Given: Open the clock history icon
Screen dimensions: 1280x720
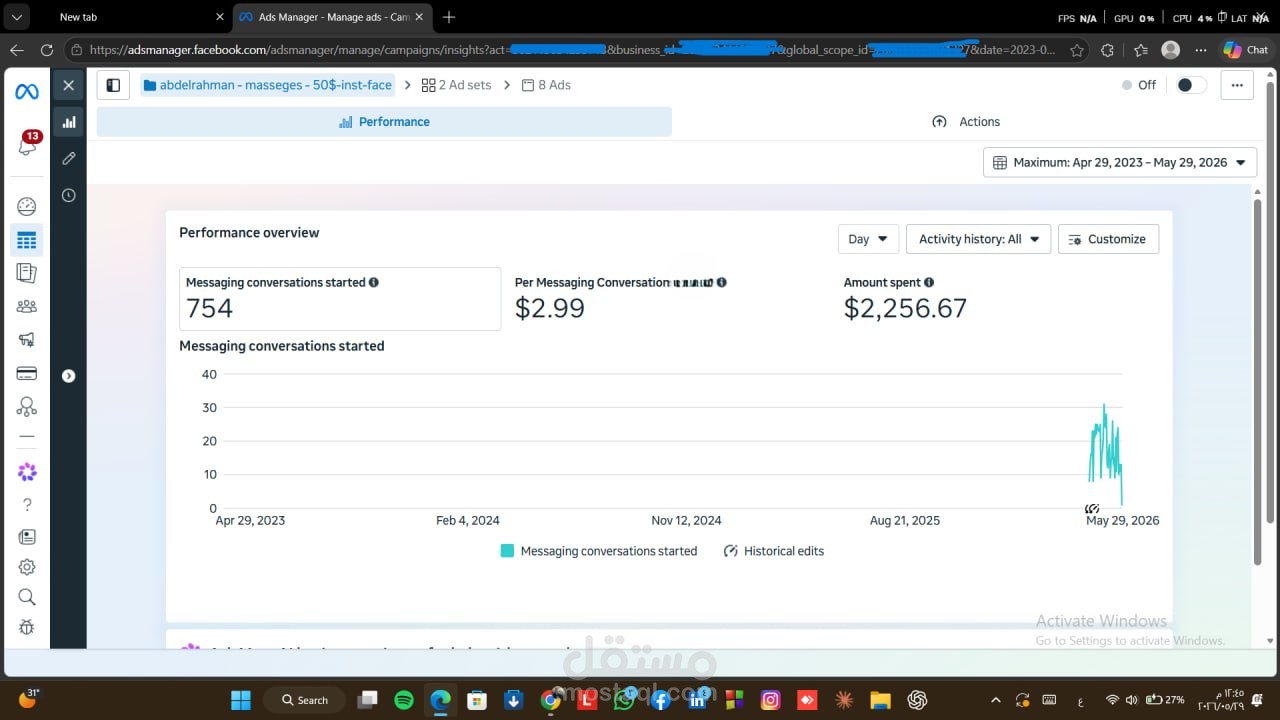Looking at the screenshot, I should [68, 195].
